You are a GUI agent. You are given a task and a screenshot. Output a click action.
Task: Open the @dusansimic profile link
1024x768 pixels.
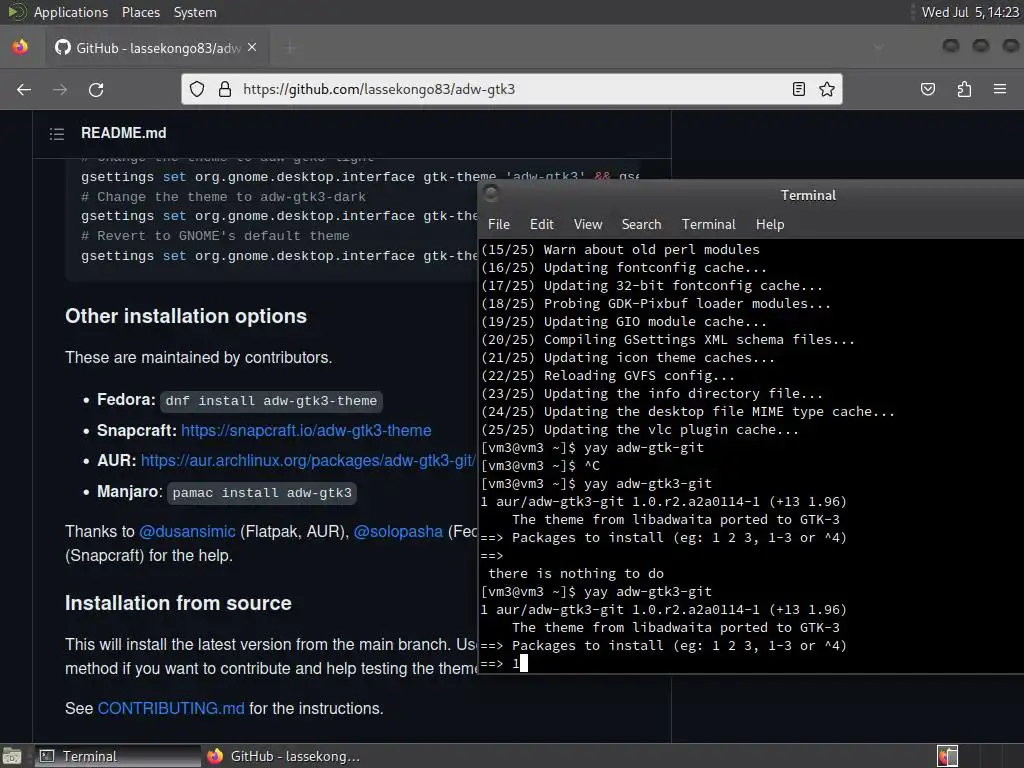[x=187, y=532]
